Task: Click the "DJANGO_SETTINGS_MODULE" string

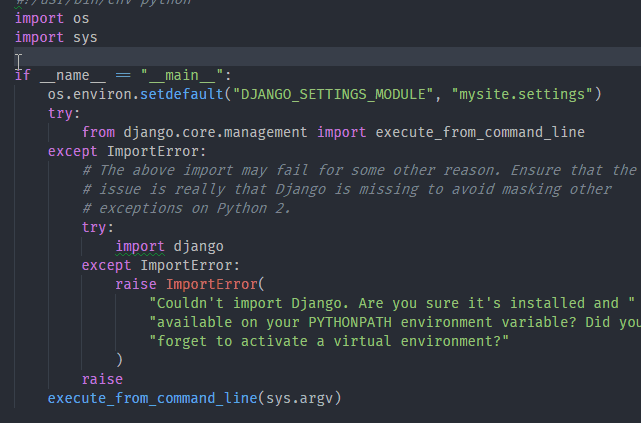Action: coord(333,94)
